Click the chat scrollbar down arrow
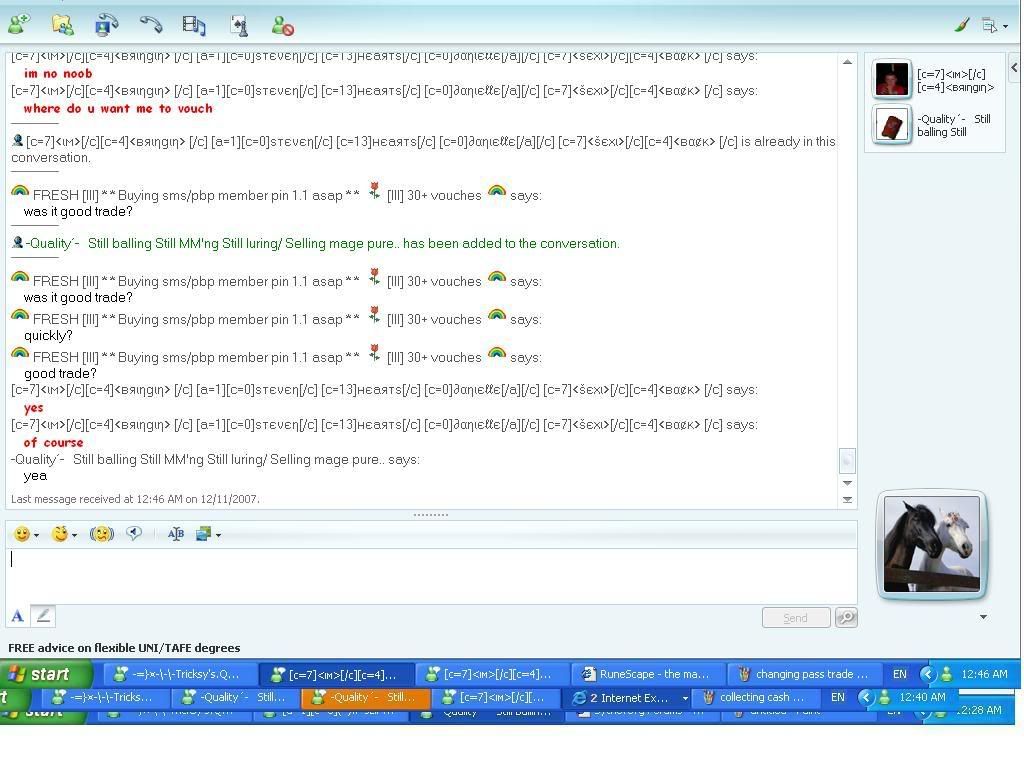This screenshot has width=1024, height=768. coord(847,483)
